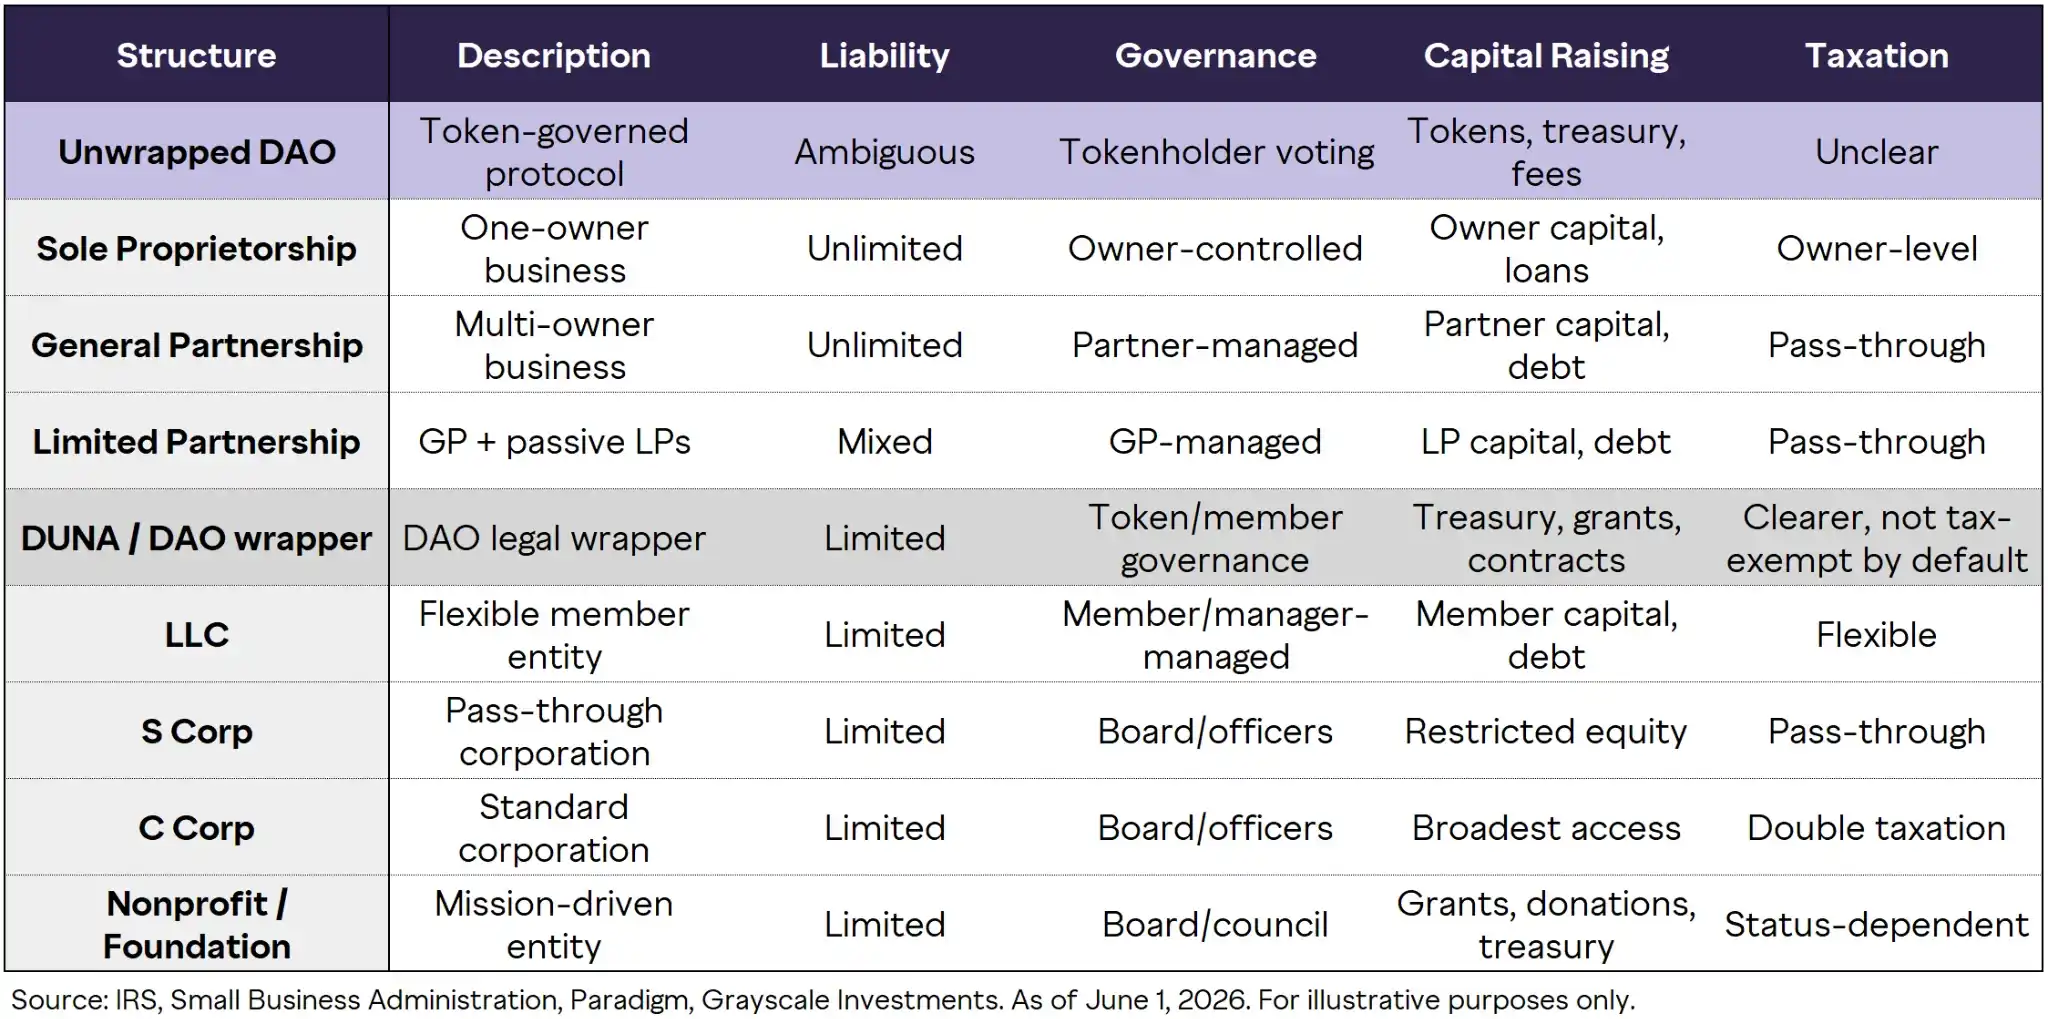Click the Ambiguous liability cell
This screenshot has height=1019, width=2048.
(885, 152)
